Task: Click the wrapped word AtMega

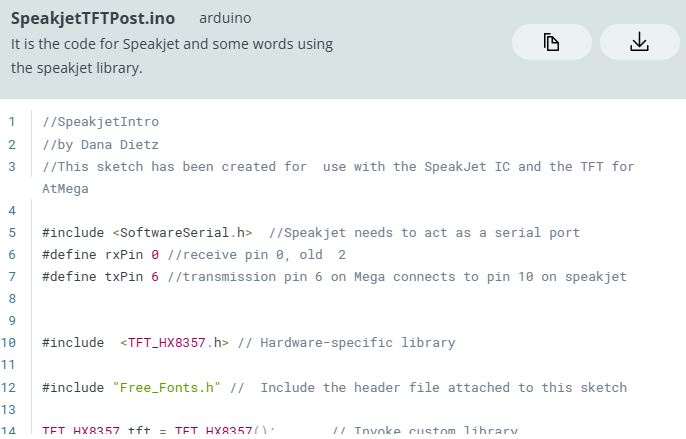Action: (65, 189)
